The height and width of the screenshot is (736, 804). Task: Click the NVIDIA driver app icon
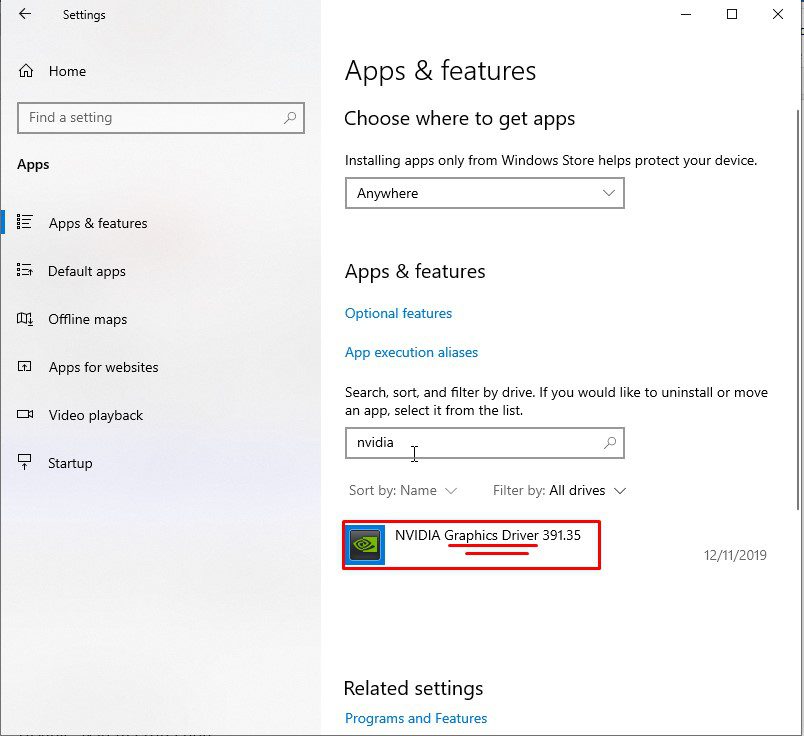pyautogui.click(x=365, y=544)
